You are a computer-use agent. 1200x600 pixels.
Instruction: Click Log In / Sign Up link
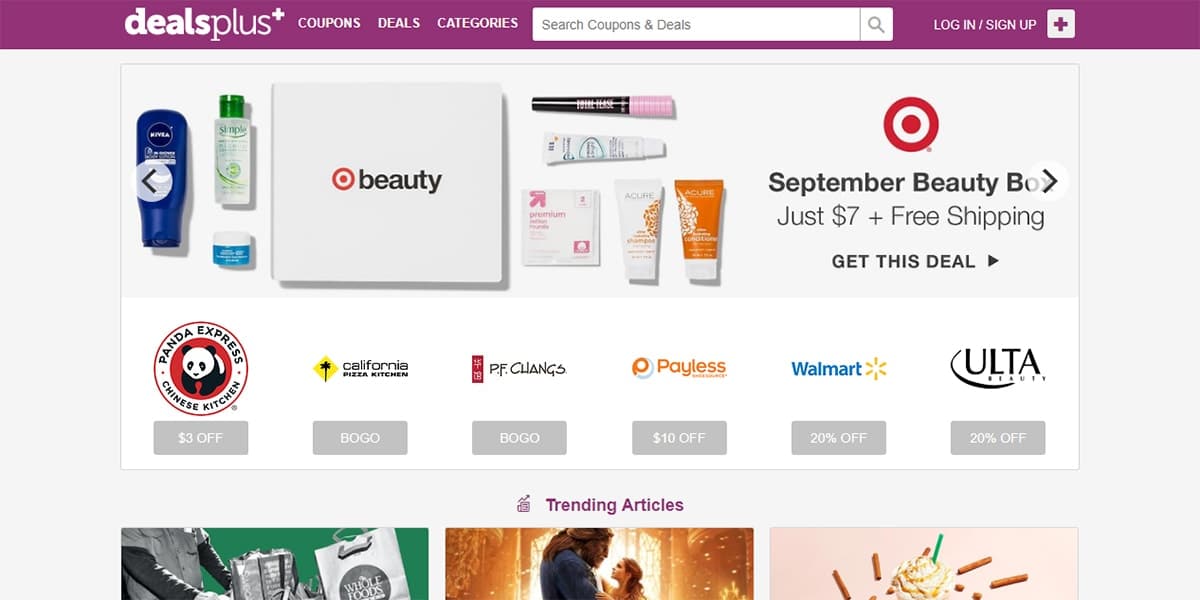click(985, 25)
